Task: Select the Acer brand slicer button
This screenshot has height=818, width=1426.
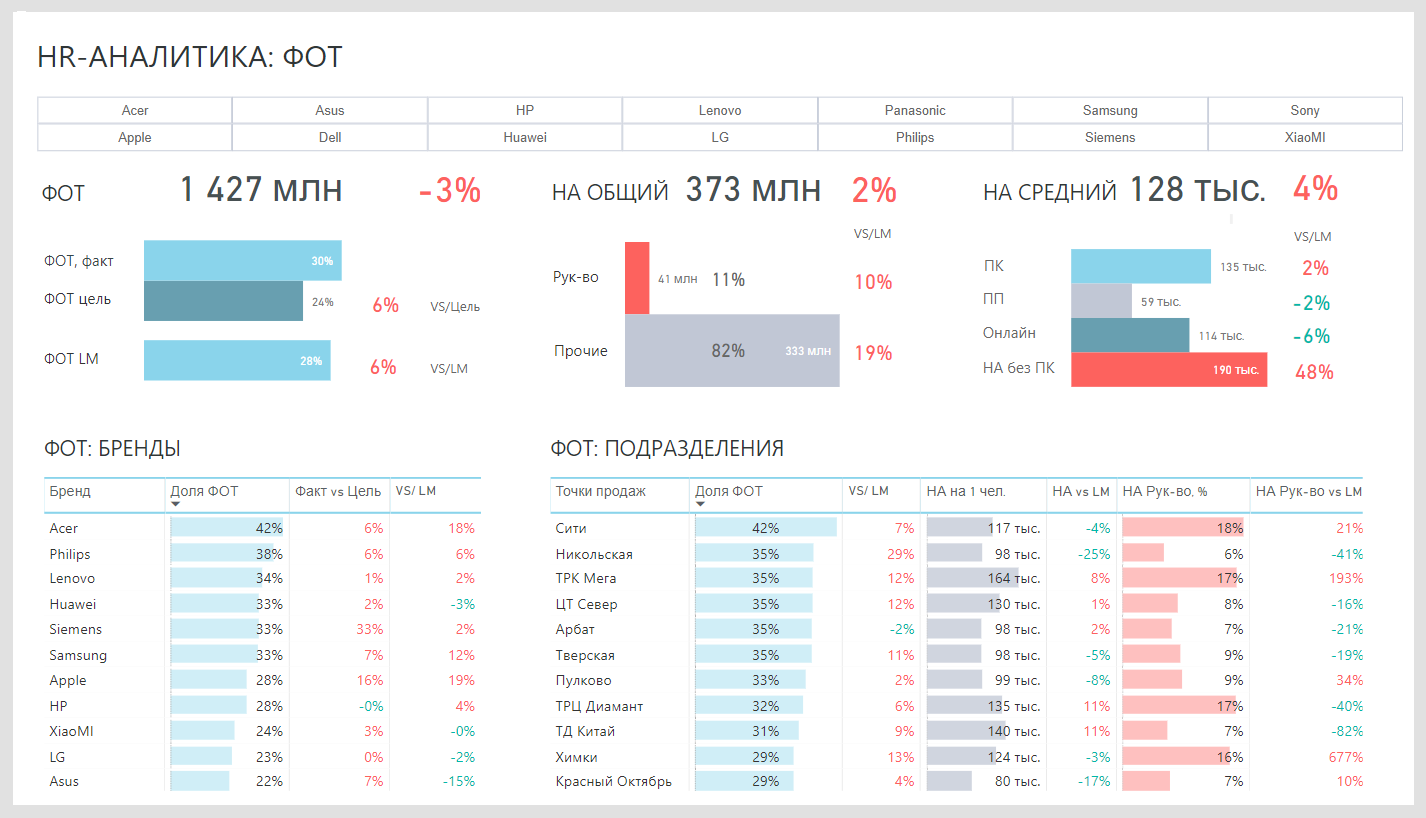Action: (x=135, y=111)
